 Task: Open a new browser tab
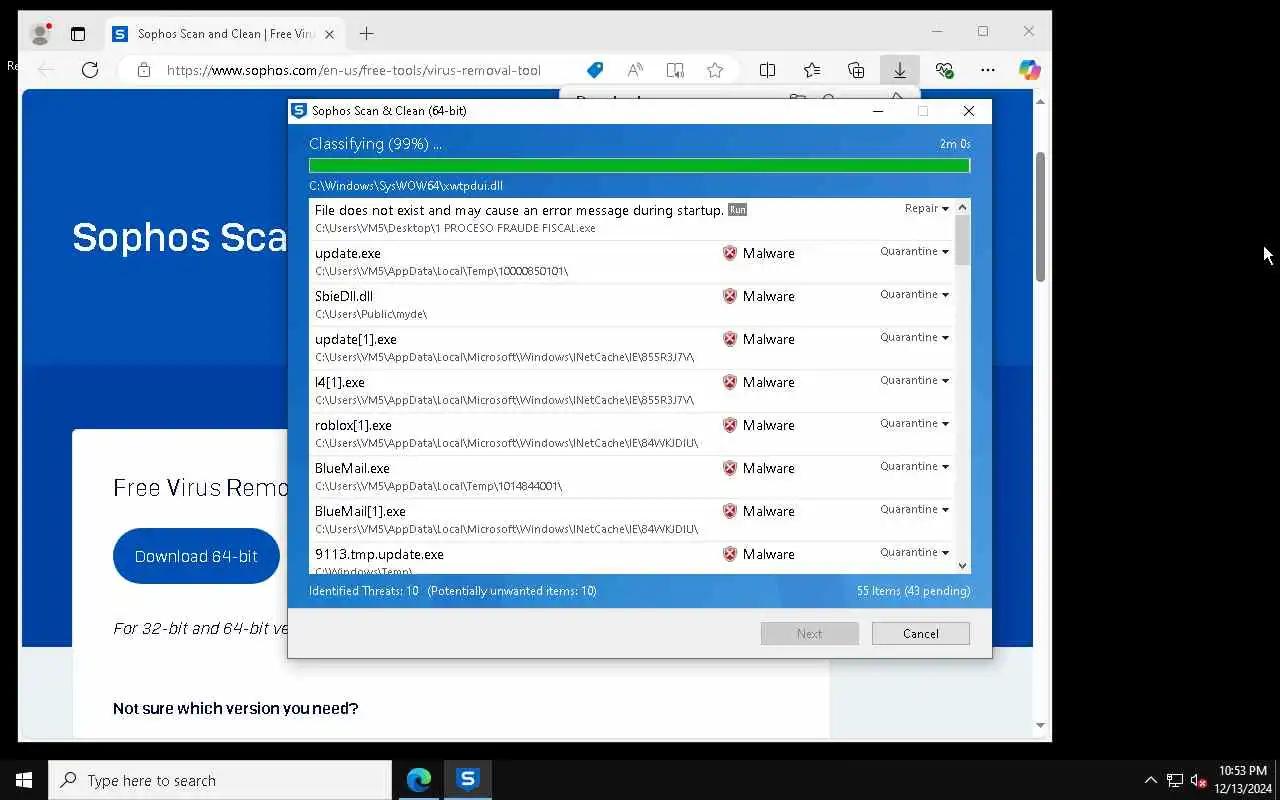[x=367, y=34]
